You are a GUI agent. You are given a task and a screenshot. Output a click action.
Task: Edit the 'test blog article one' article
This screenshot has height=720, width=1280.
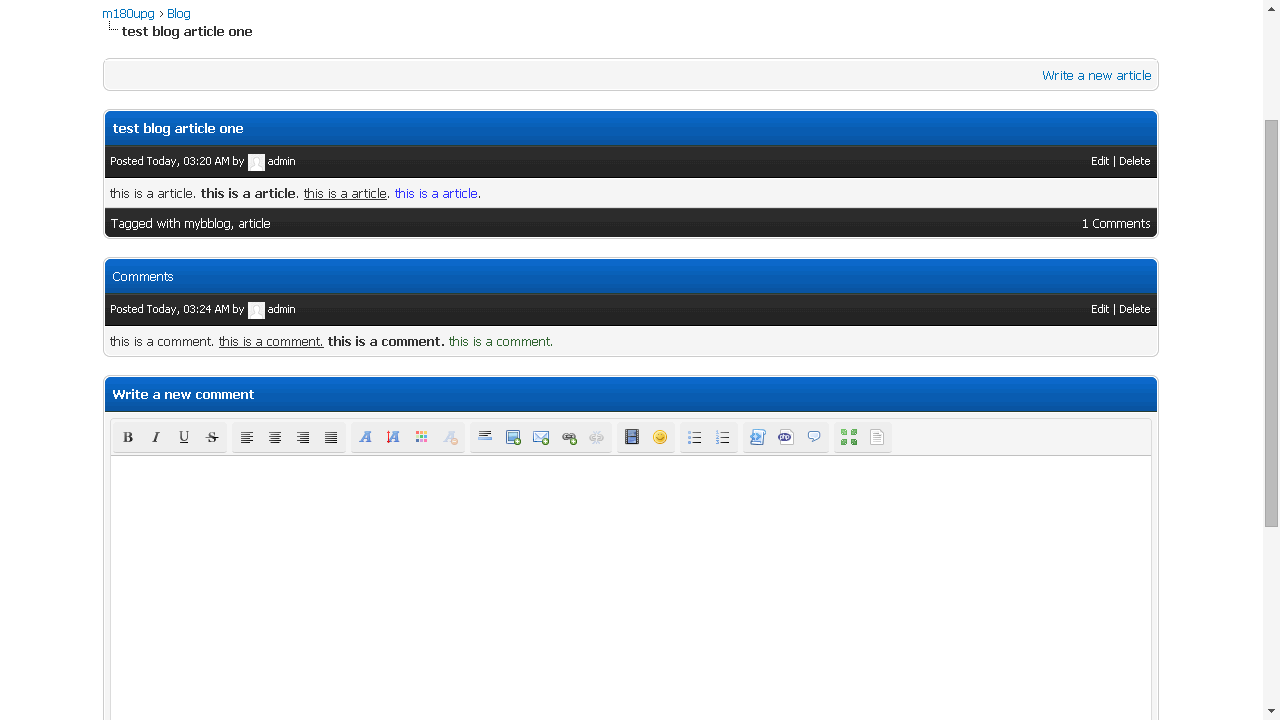[1100, 161]
